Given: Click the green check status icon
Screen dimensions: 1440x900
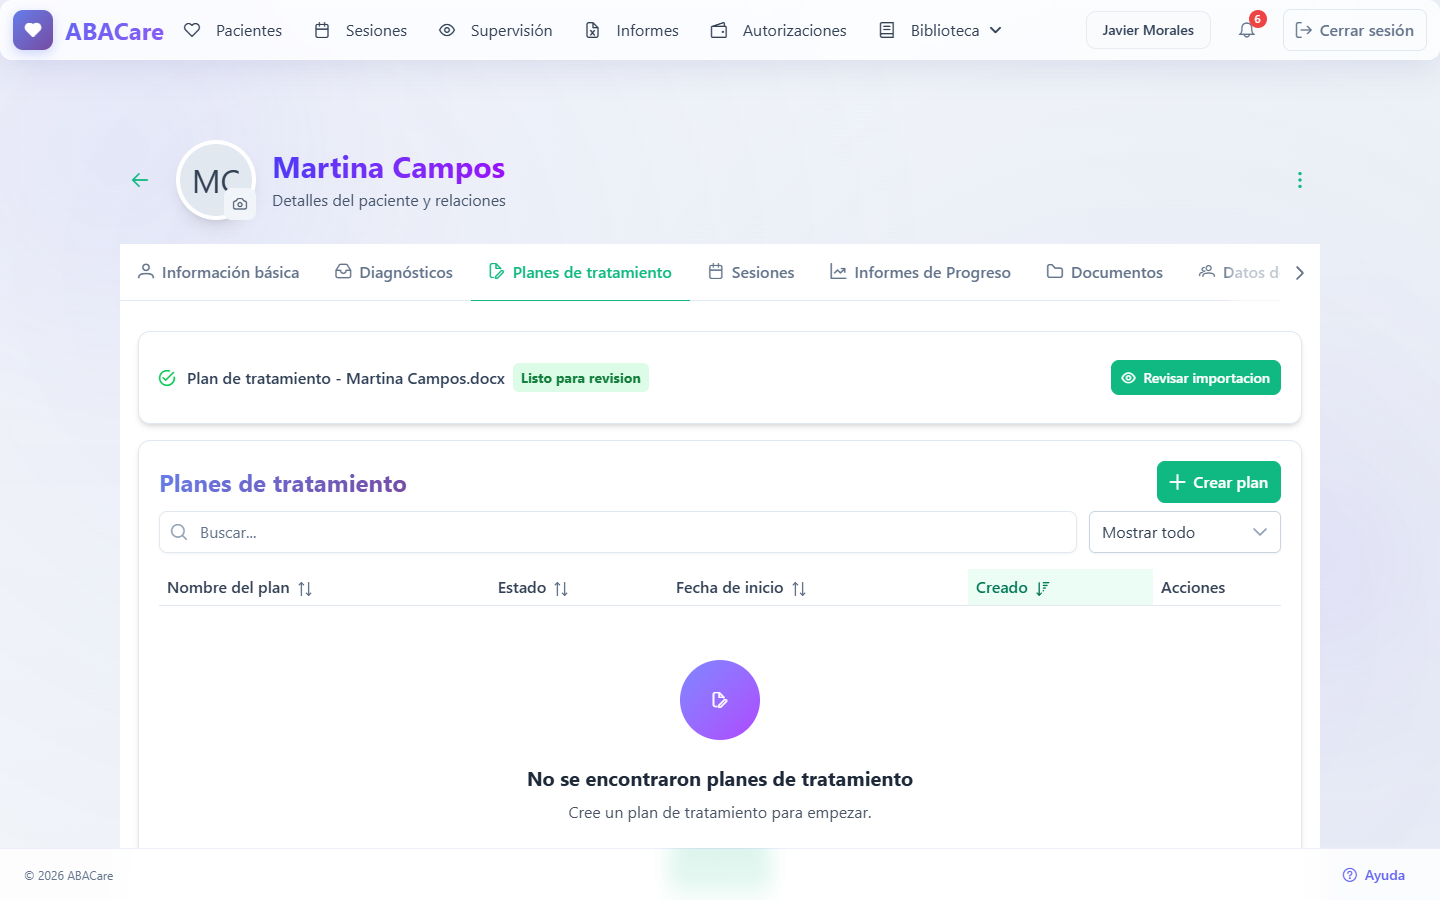Looking at the screenshot, I should [x=167, y=378].
